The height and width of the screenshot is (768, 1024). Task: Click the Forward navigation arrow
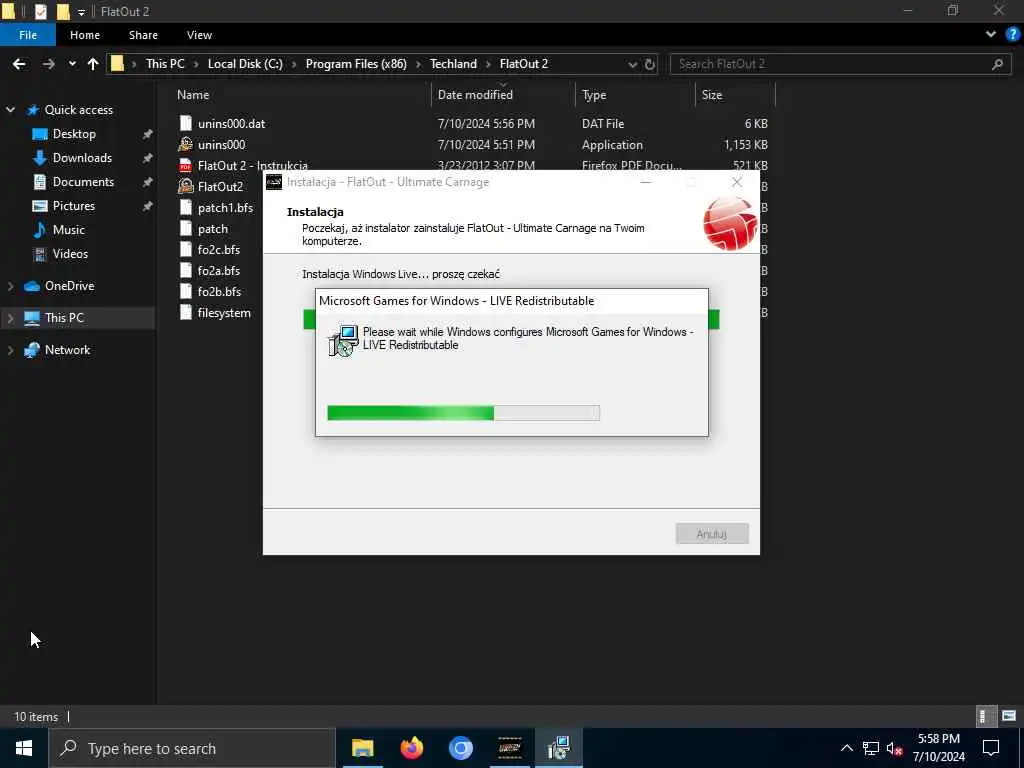point(48,64)
